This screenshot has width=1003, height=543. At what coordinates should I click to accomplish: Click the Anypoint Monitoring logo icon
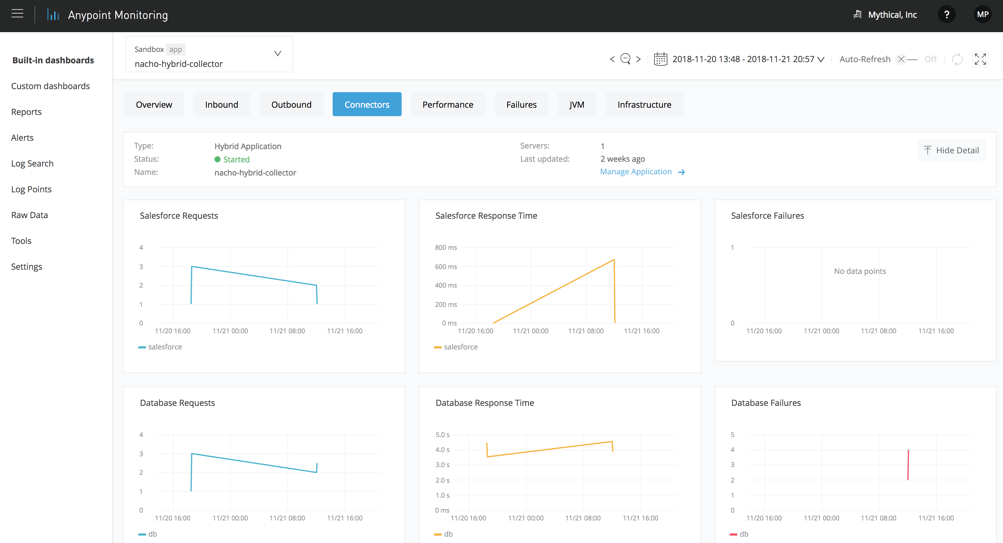point(52,15)
